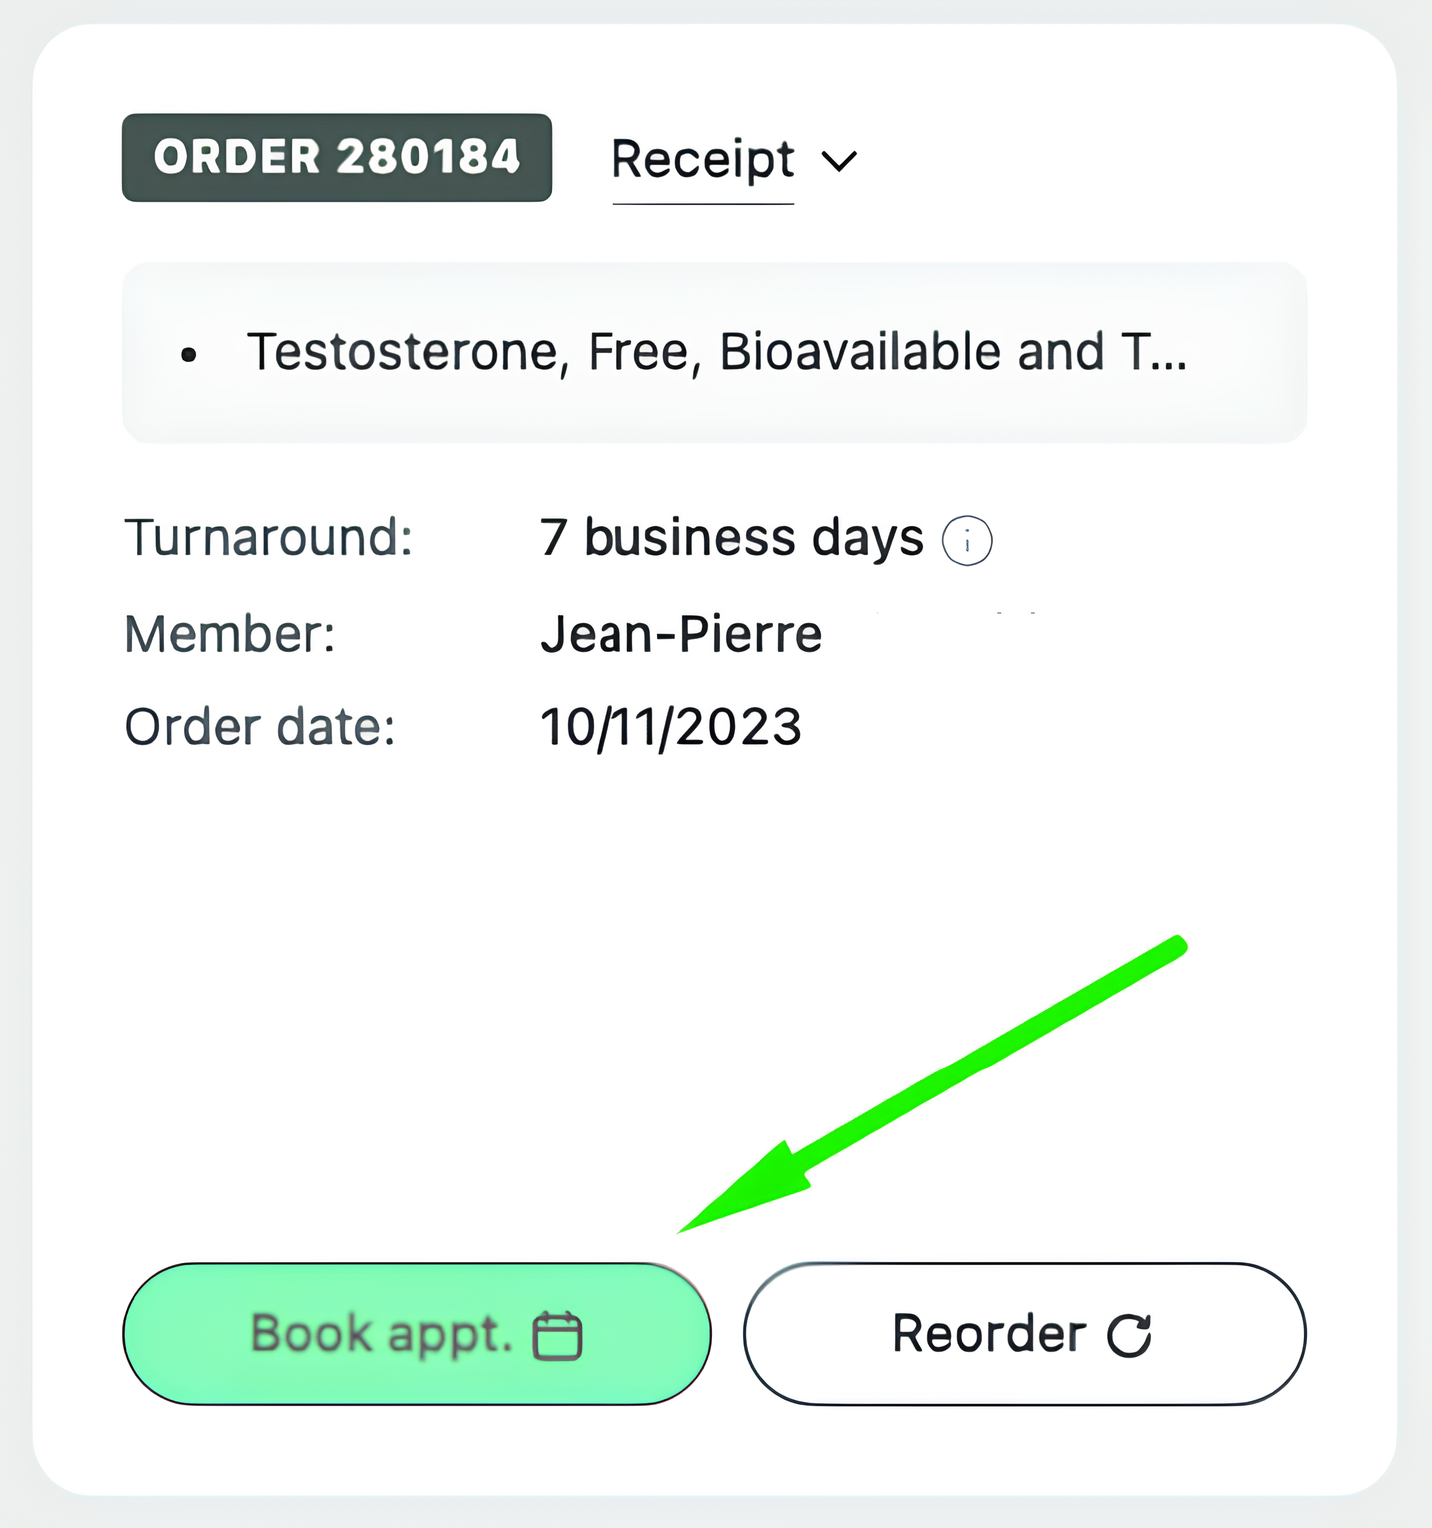Click the circular reorder arrow icon
1432x1528 pixels.
(x=1129, y=1335)
